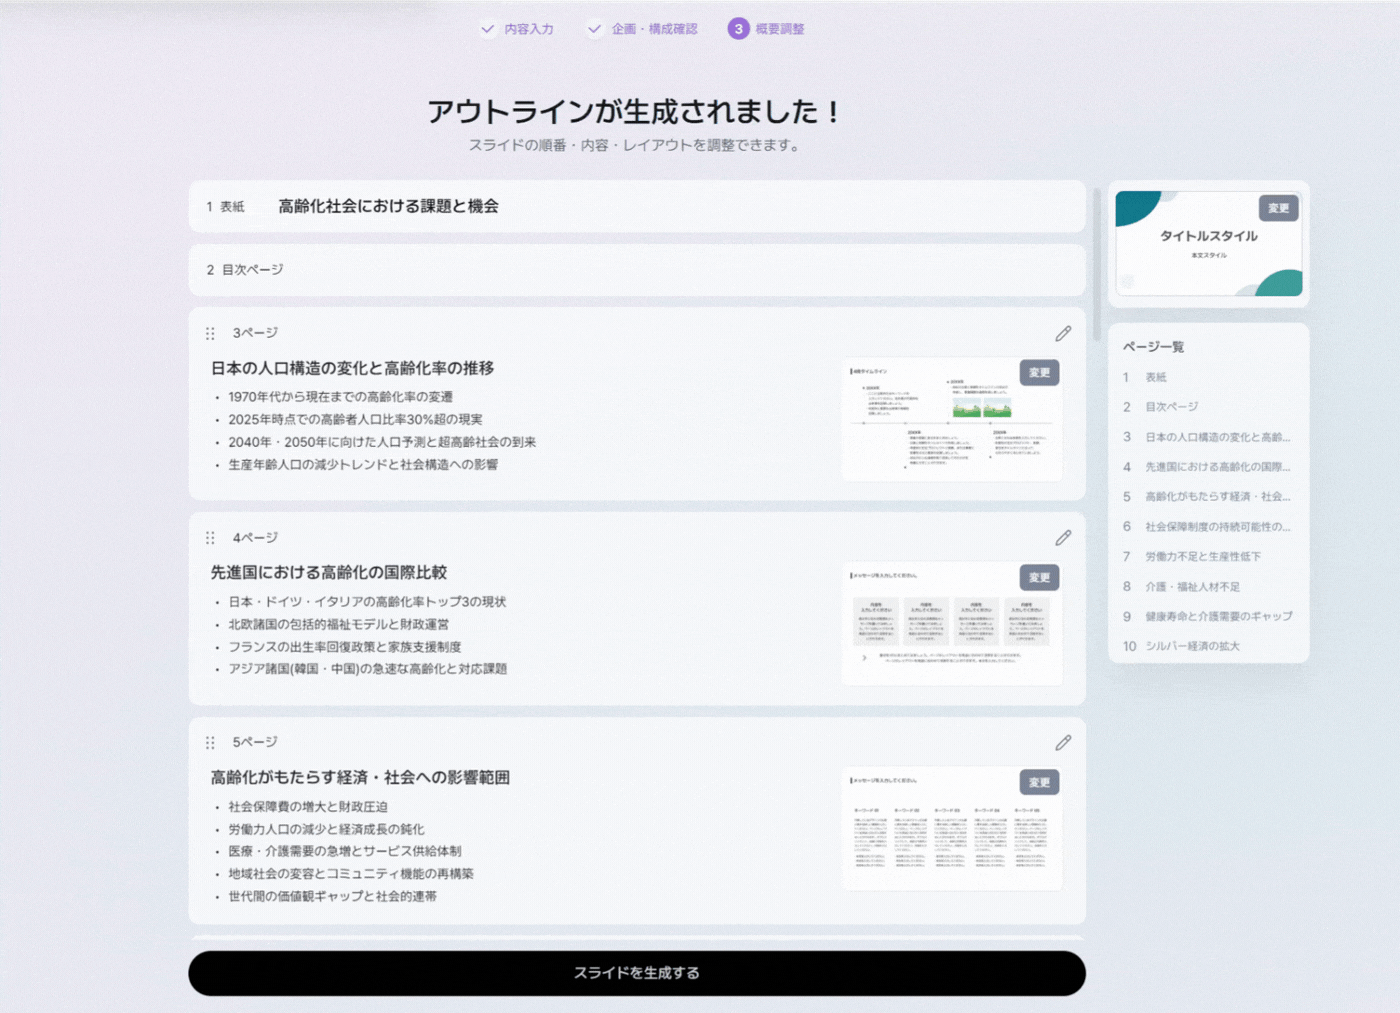Viewport: 1400px width, 1013px height.
Task: Click the drag handle icon on the 3ページ card
Action: tap(210, 333)
